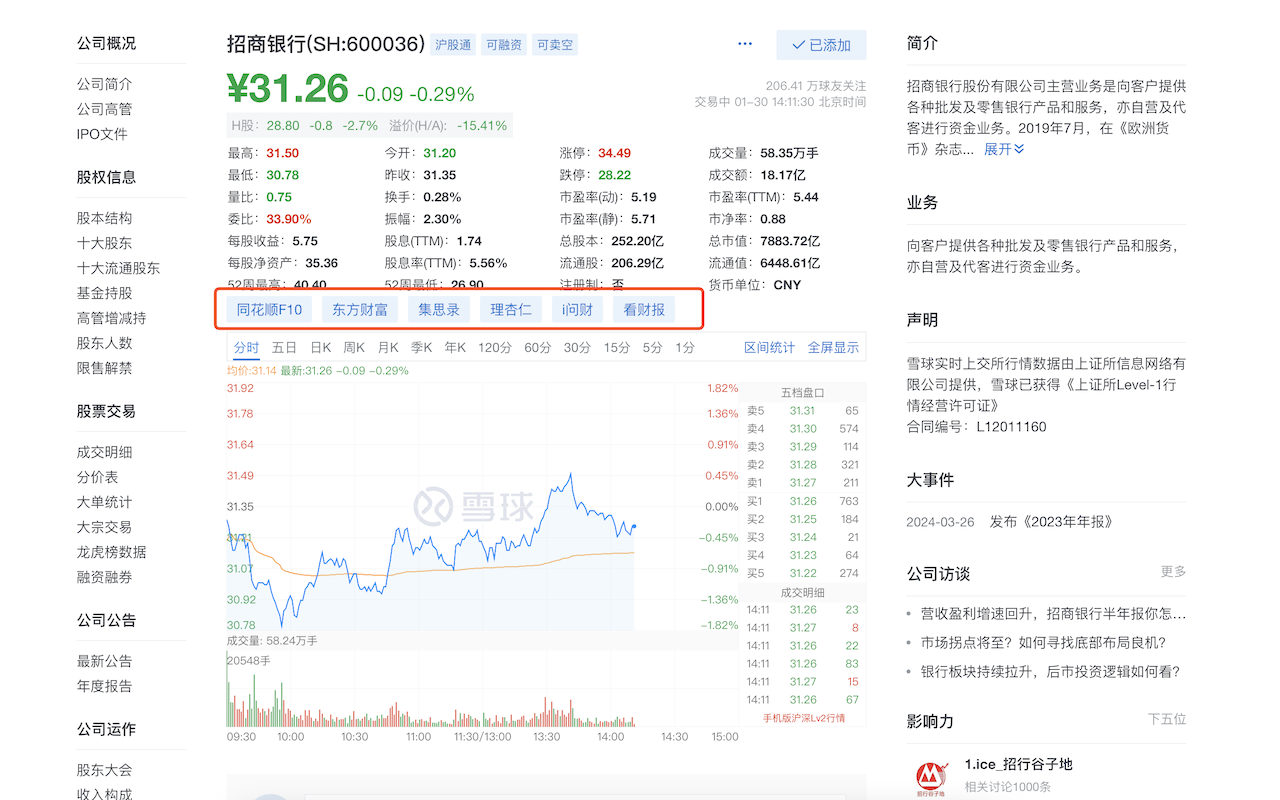
Task: Select the 五日 chart tab
Action: tap(284, 348)
